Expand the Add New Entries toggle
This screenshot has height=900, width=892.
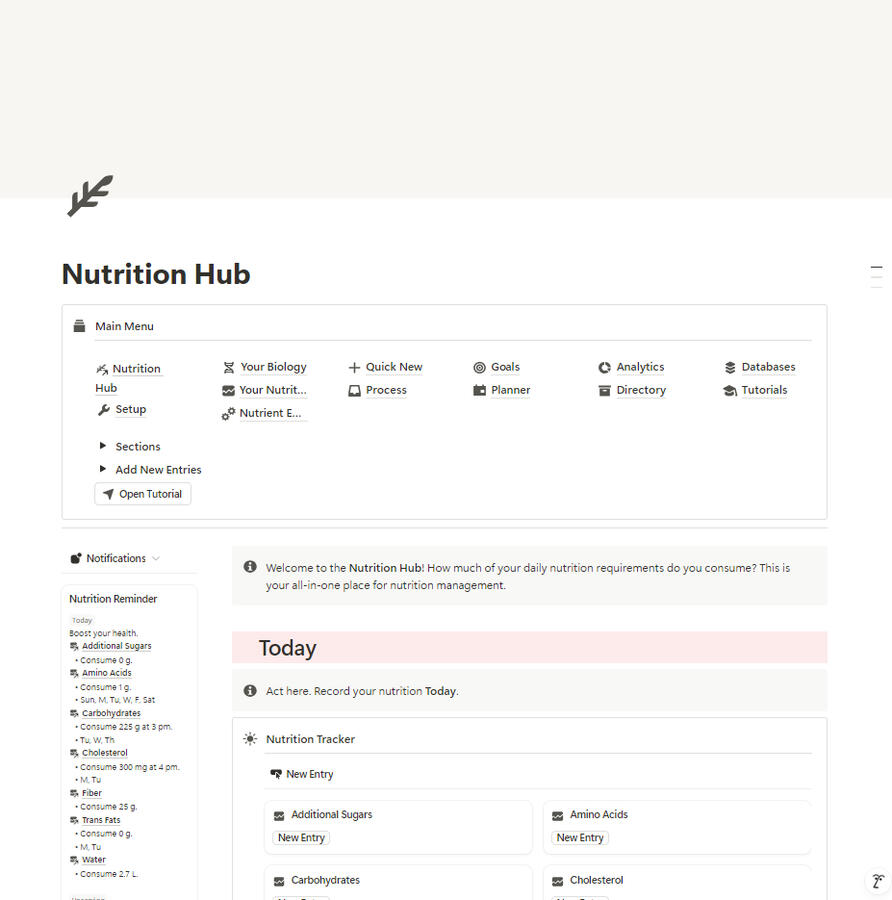[103, 469]
